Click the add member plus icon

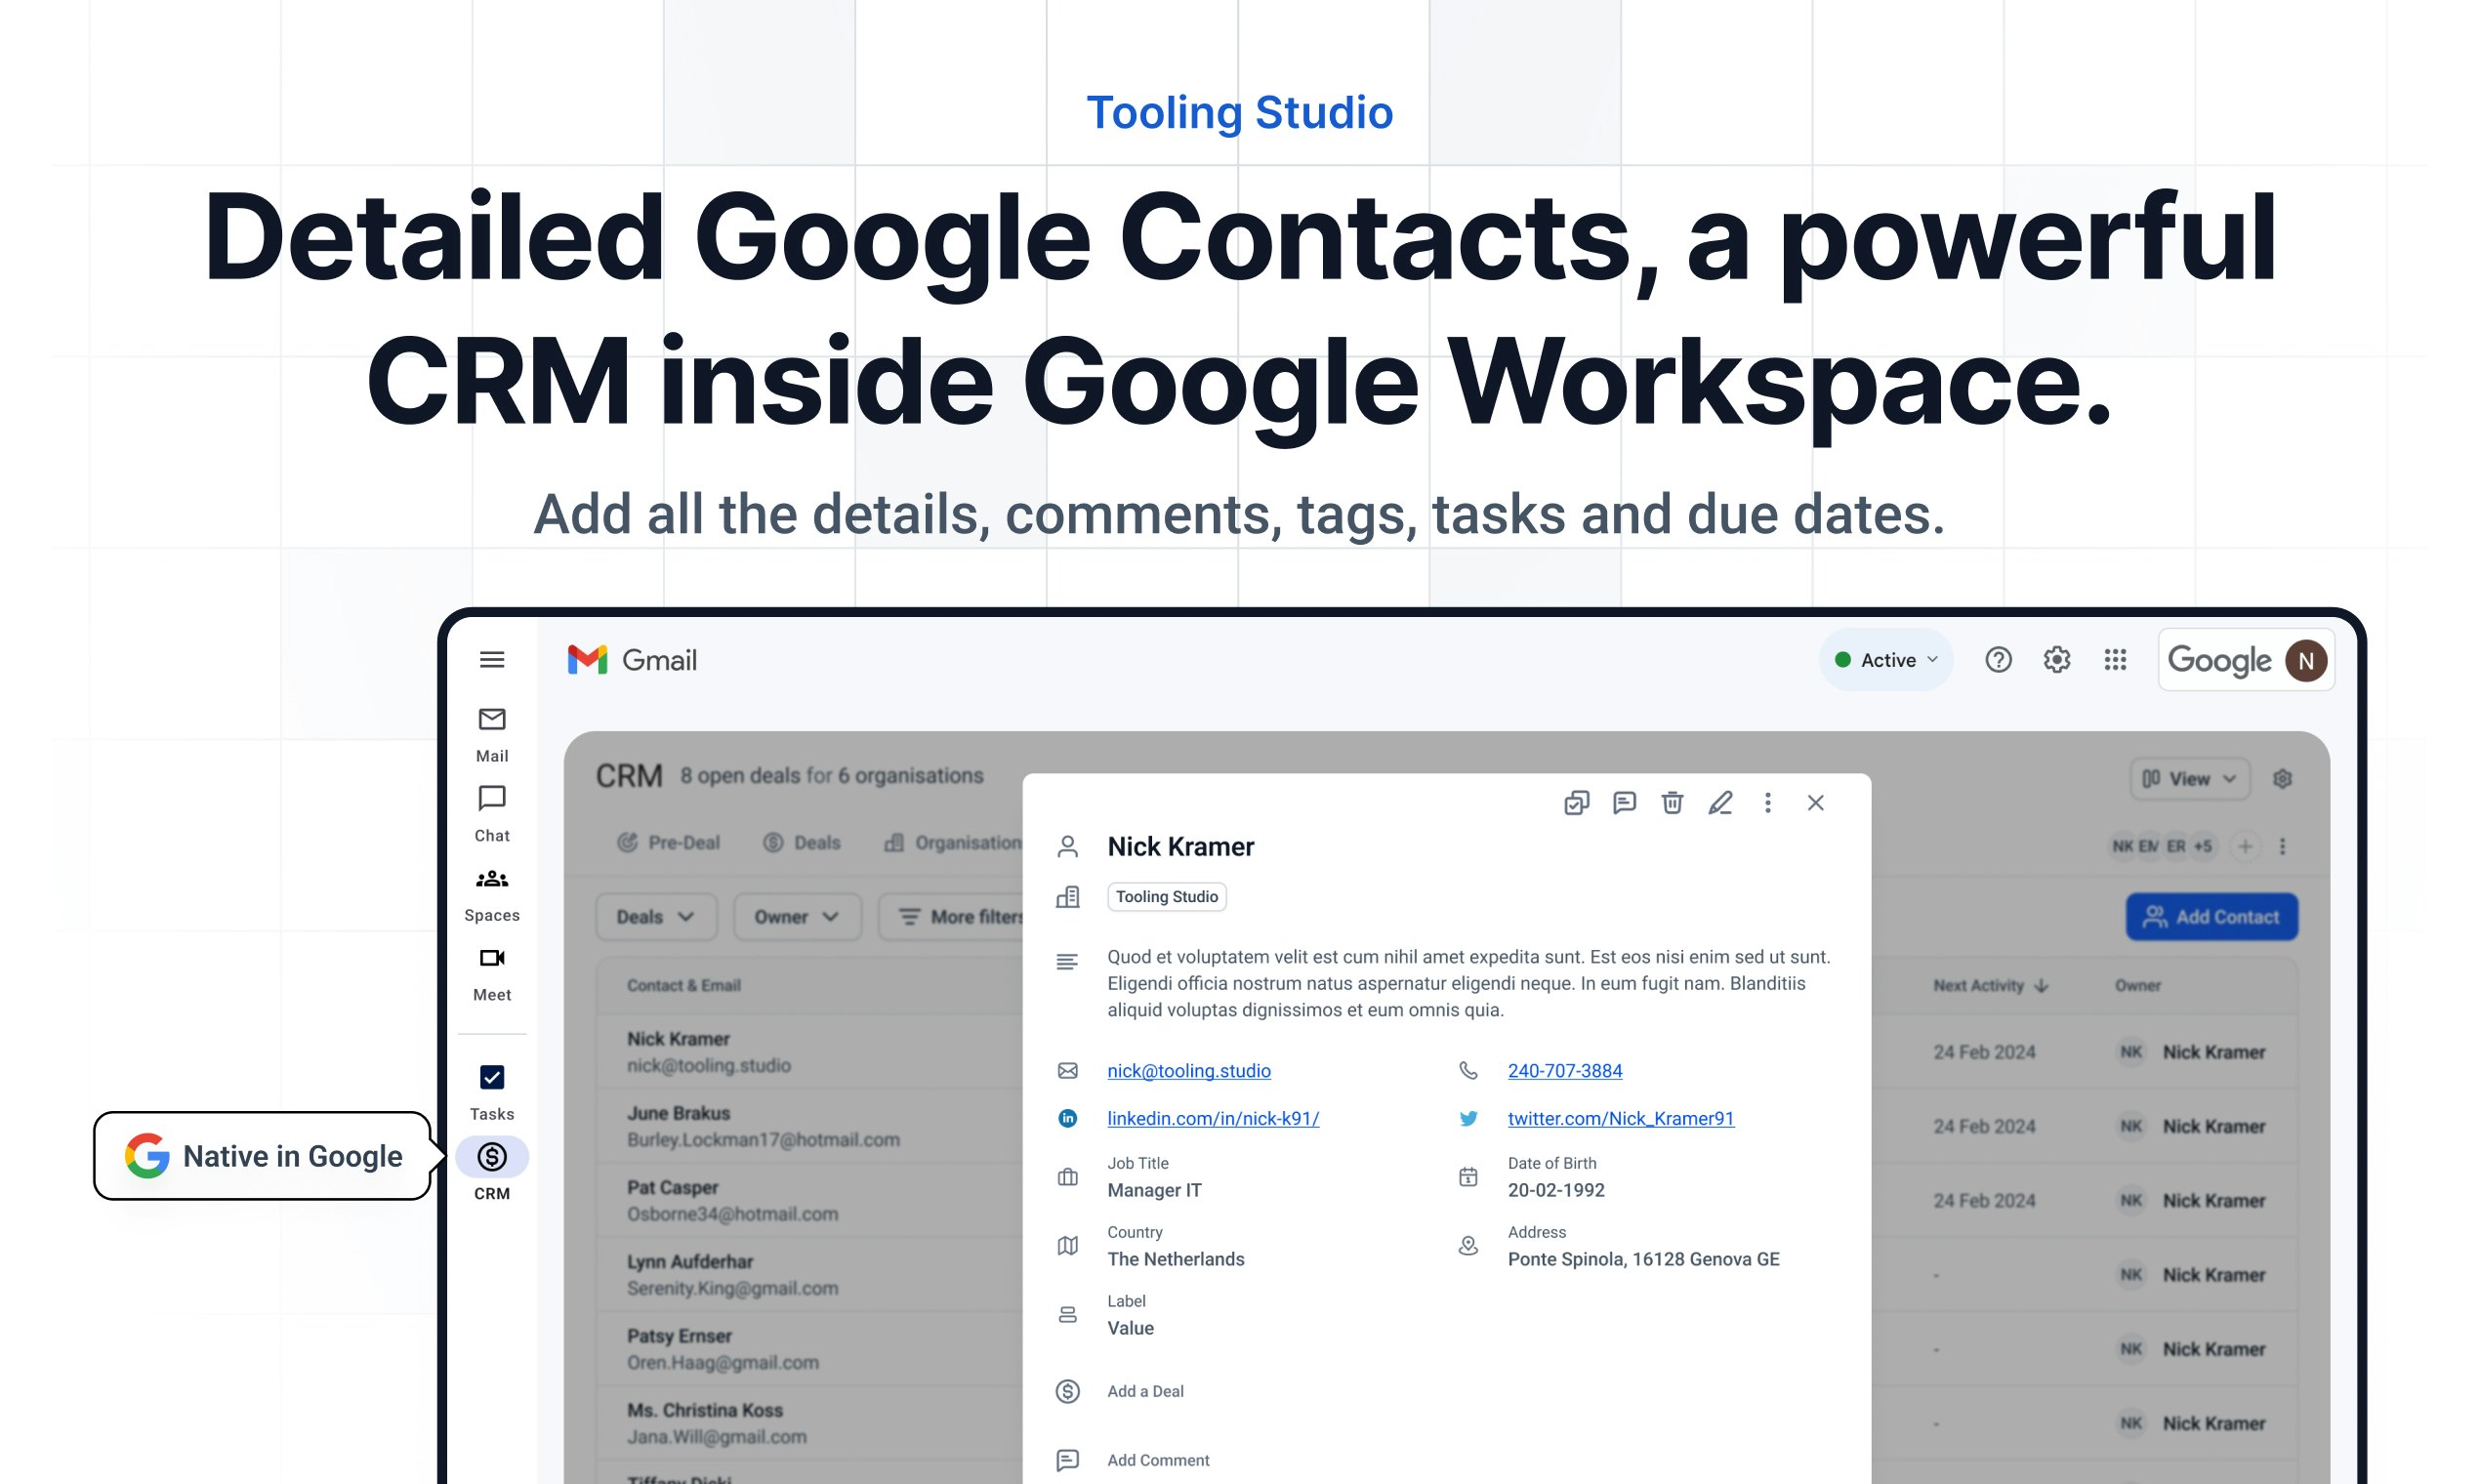coord(2245,847)
